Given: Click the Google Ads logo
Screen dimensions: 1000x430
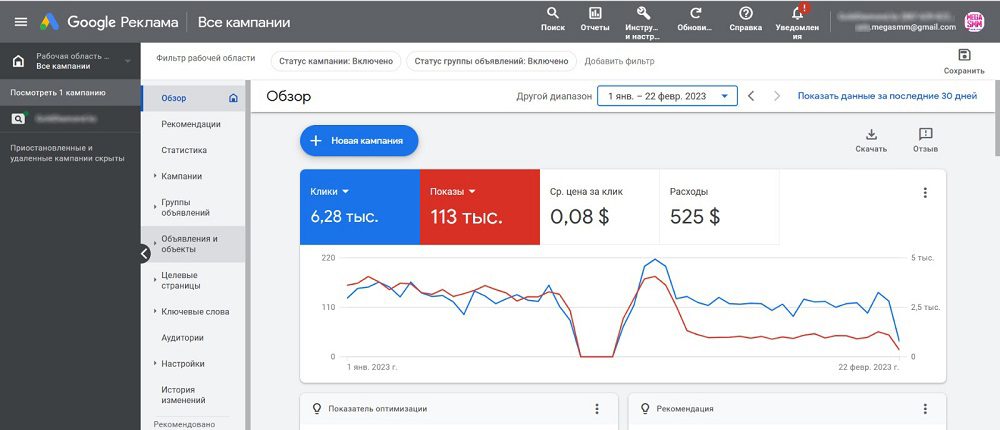Looking at the screenshot, I should coord(50,22).
